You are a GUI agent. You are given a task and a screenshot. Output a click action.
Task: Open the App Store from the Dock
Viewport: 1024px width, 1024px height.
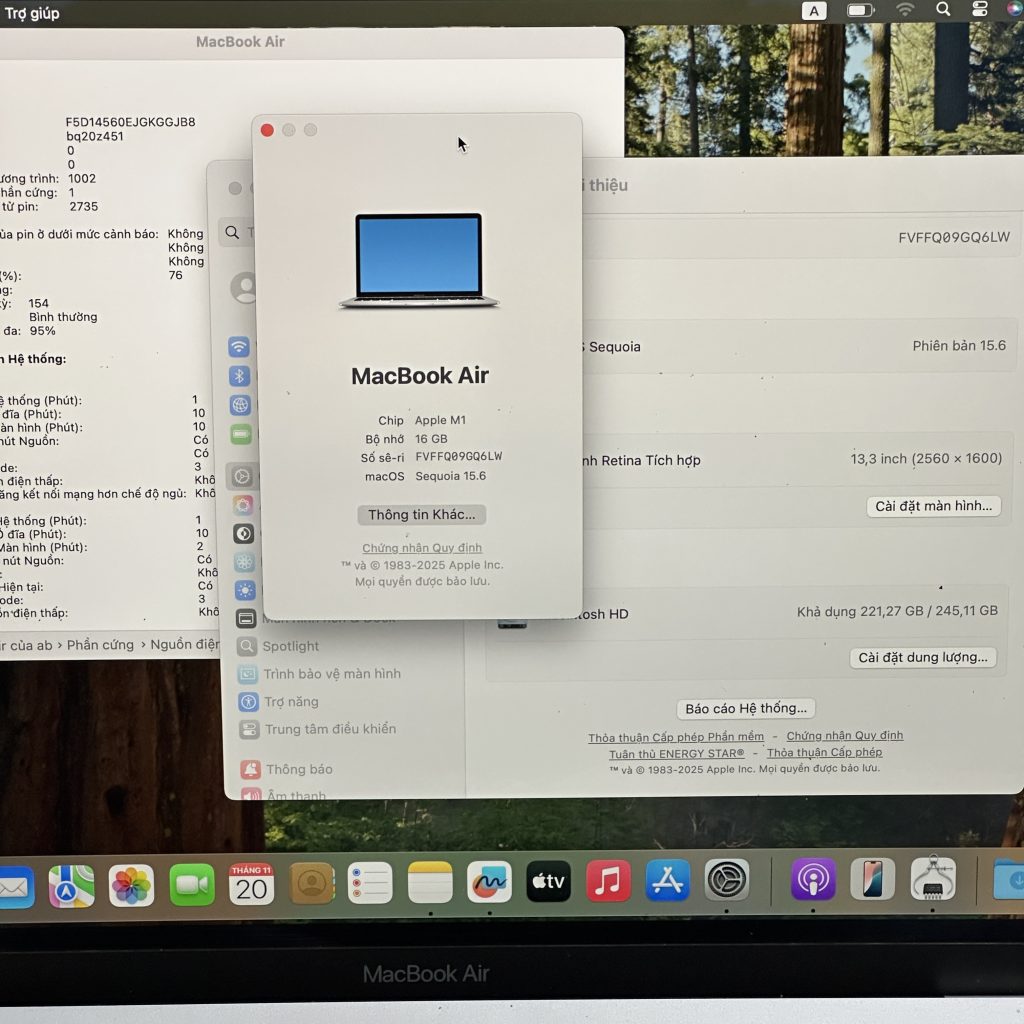(x=668, y=882)
